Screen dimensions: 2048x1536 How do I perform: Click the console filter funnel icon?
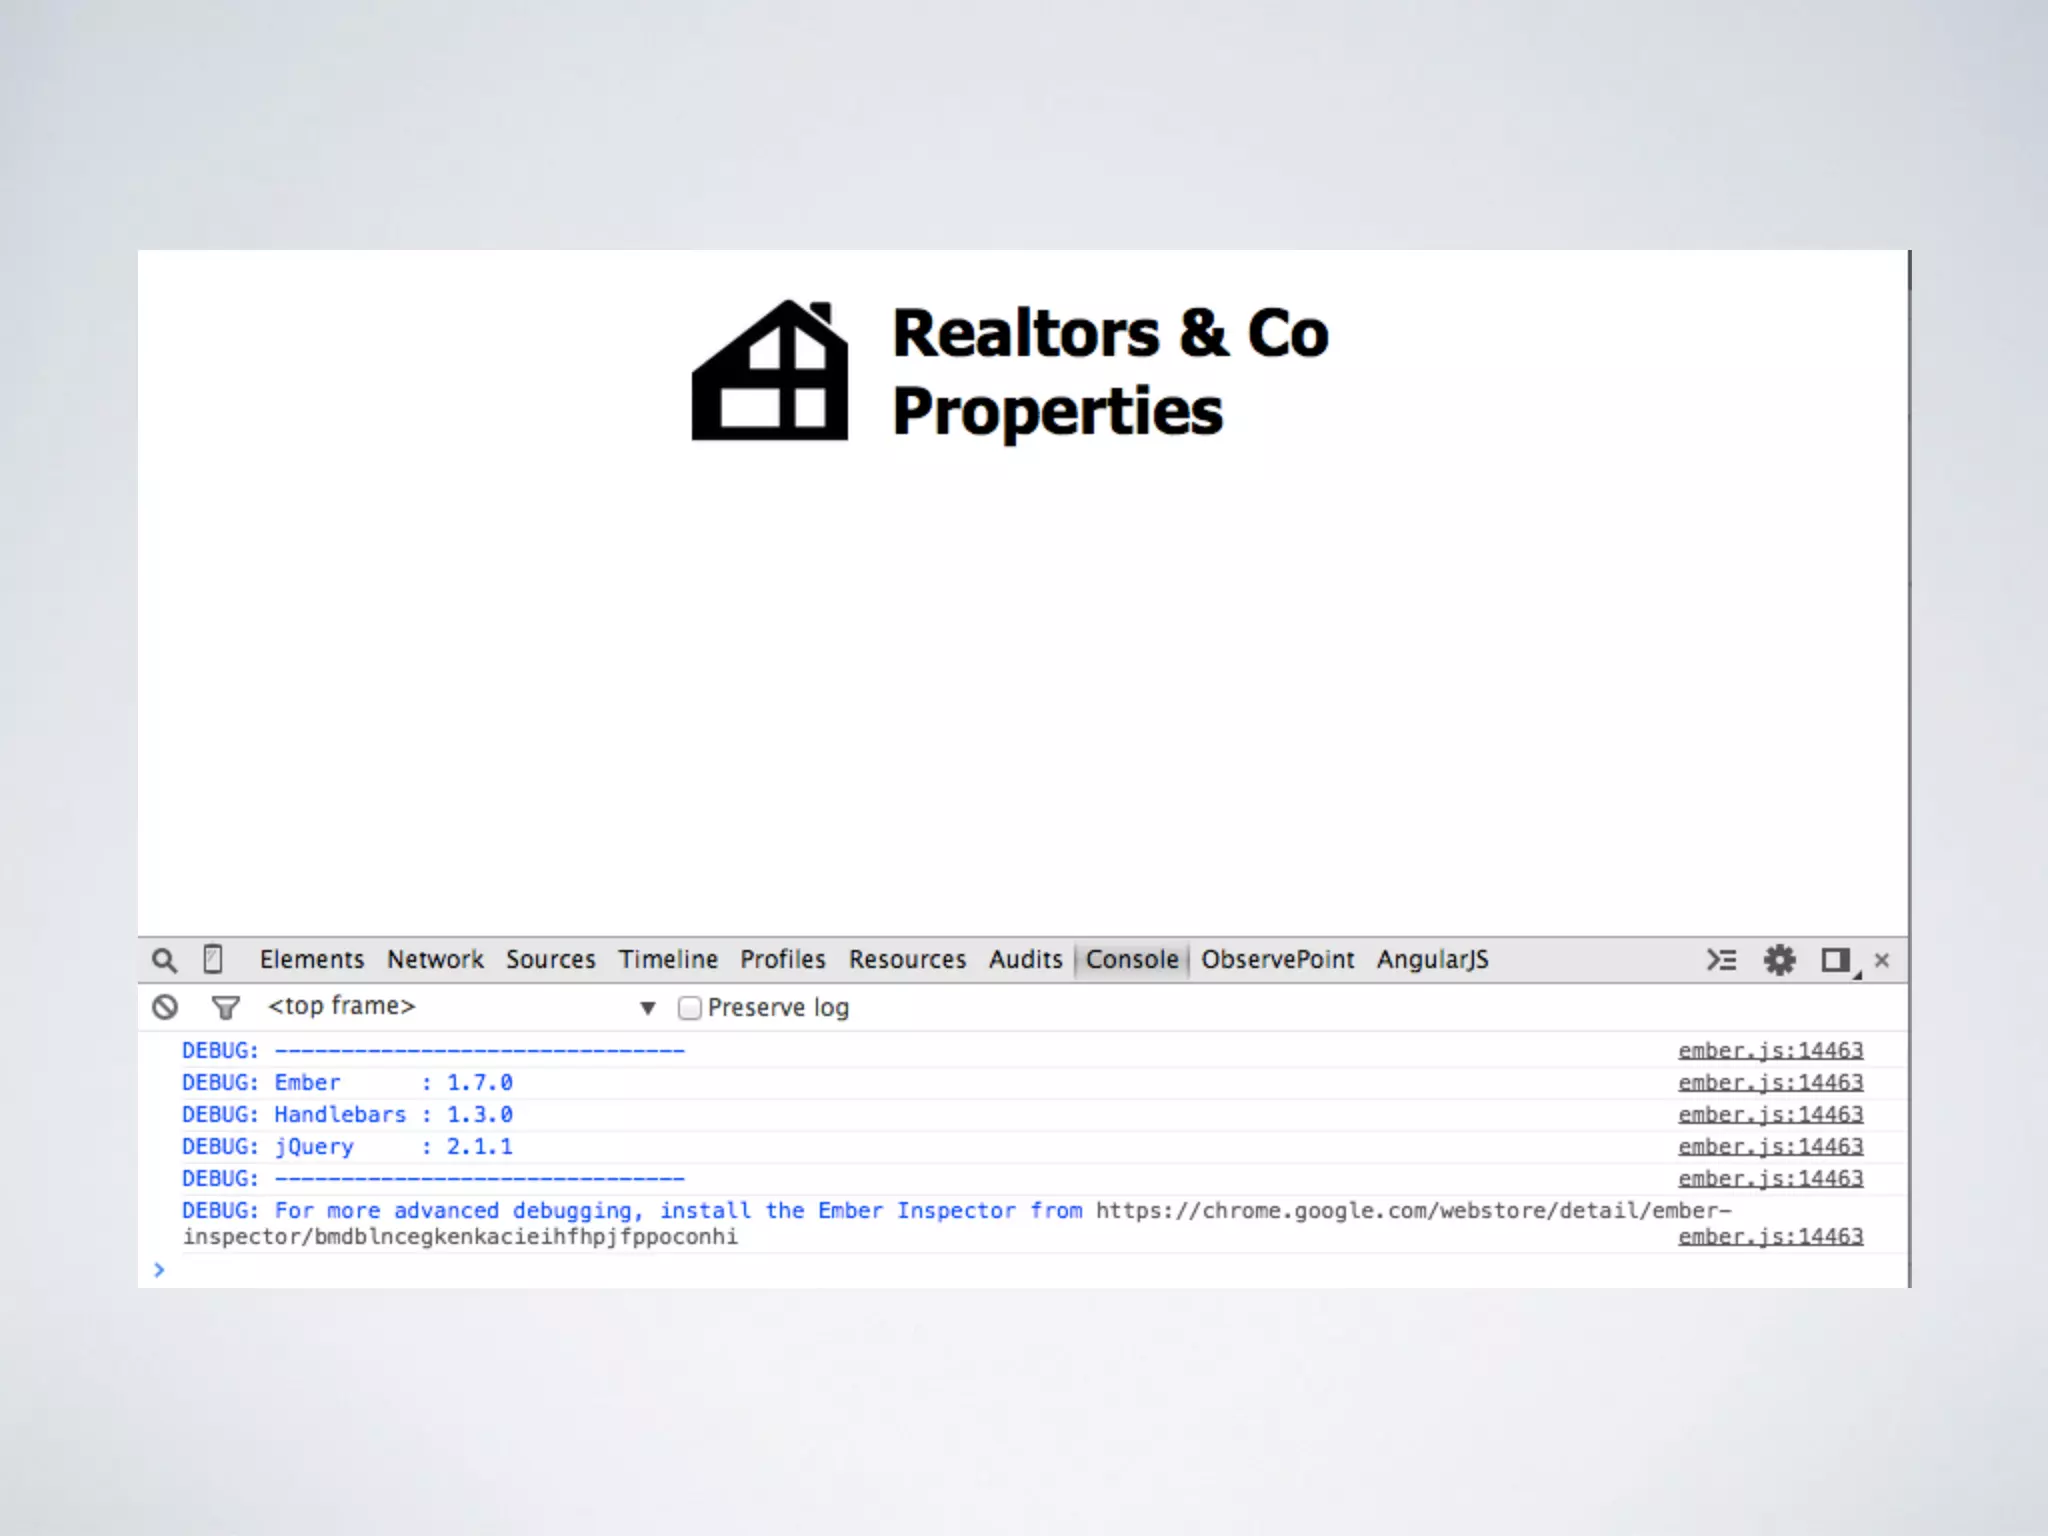pos(226,1007)
